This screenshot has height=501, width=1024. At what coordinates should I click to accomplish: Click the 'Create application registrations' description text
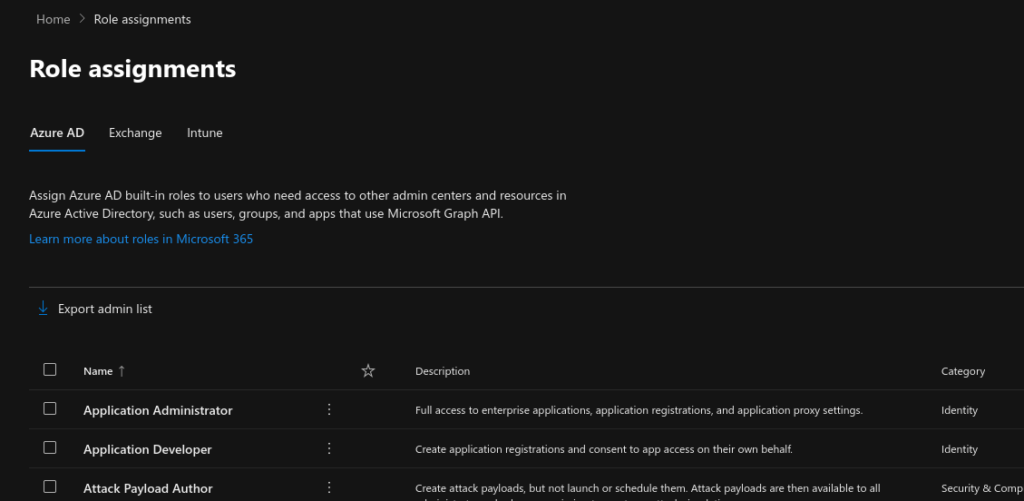[x=604, y=449]
